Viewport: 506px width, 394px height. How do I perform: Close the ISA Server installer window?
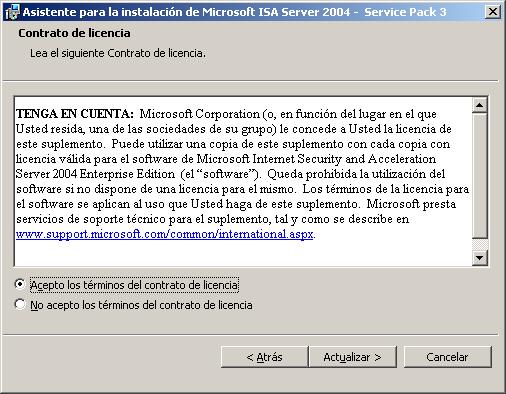click(x=493, y=12)
